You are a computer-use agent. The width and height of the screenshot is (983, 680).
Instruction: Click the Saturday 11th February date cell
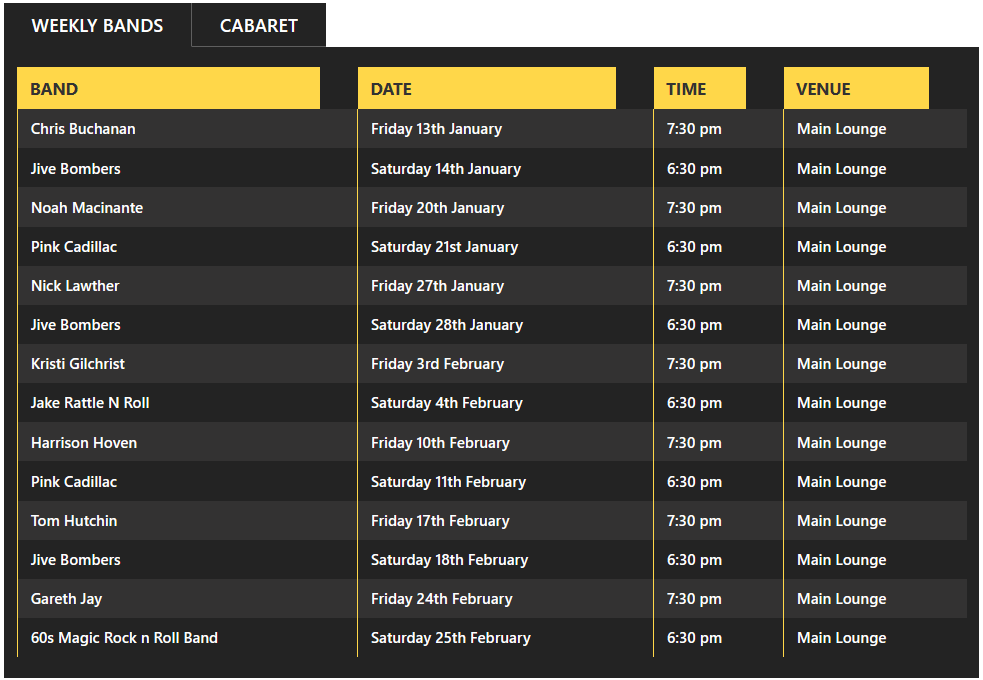tap(448, 482)
